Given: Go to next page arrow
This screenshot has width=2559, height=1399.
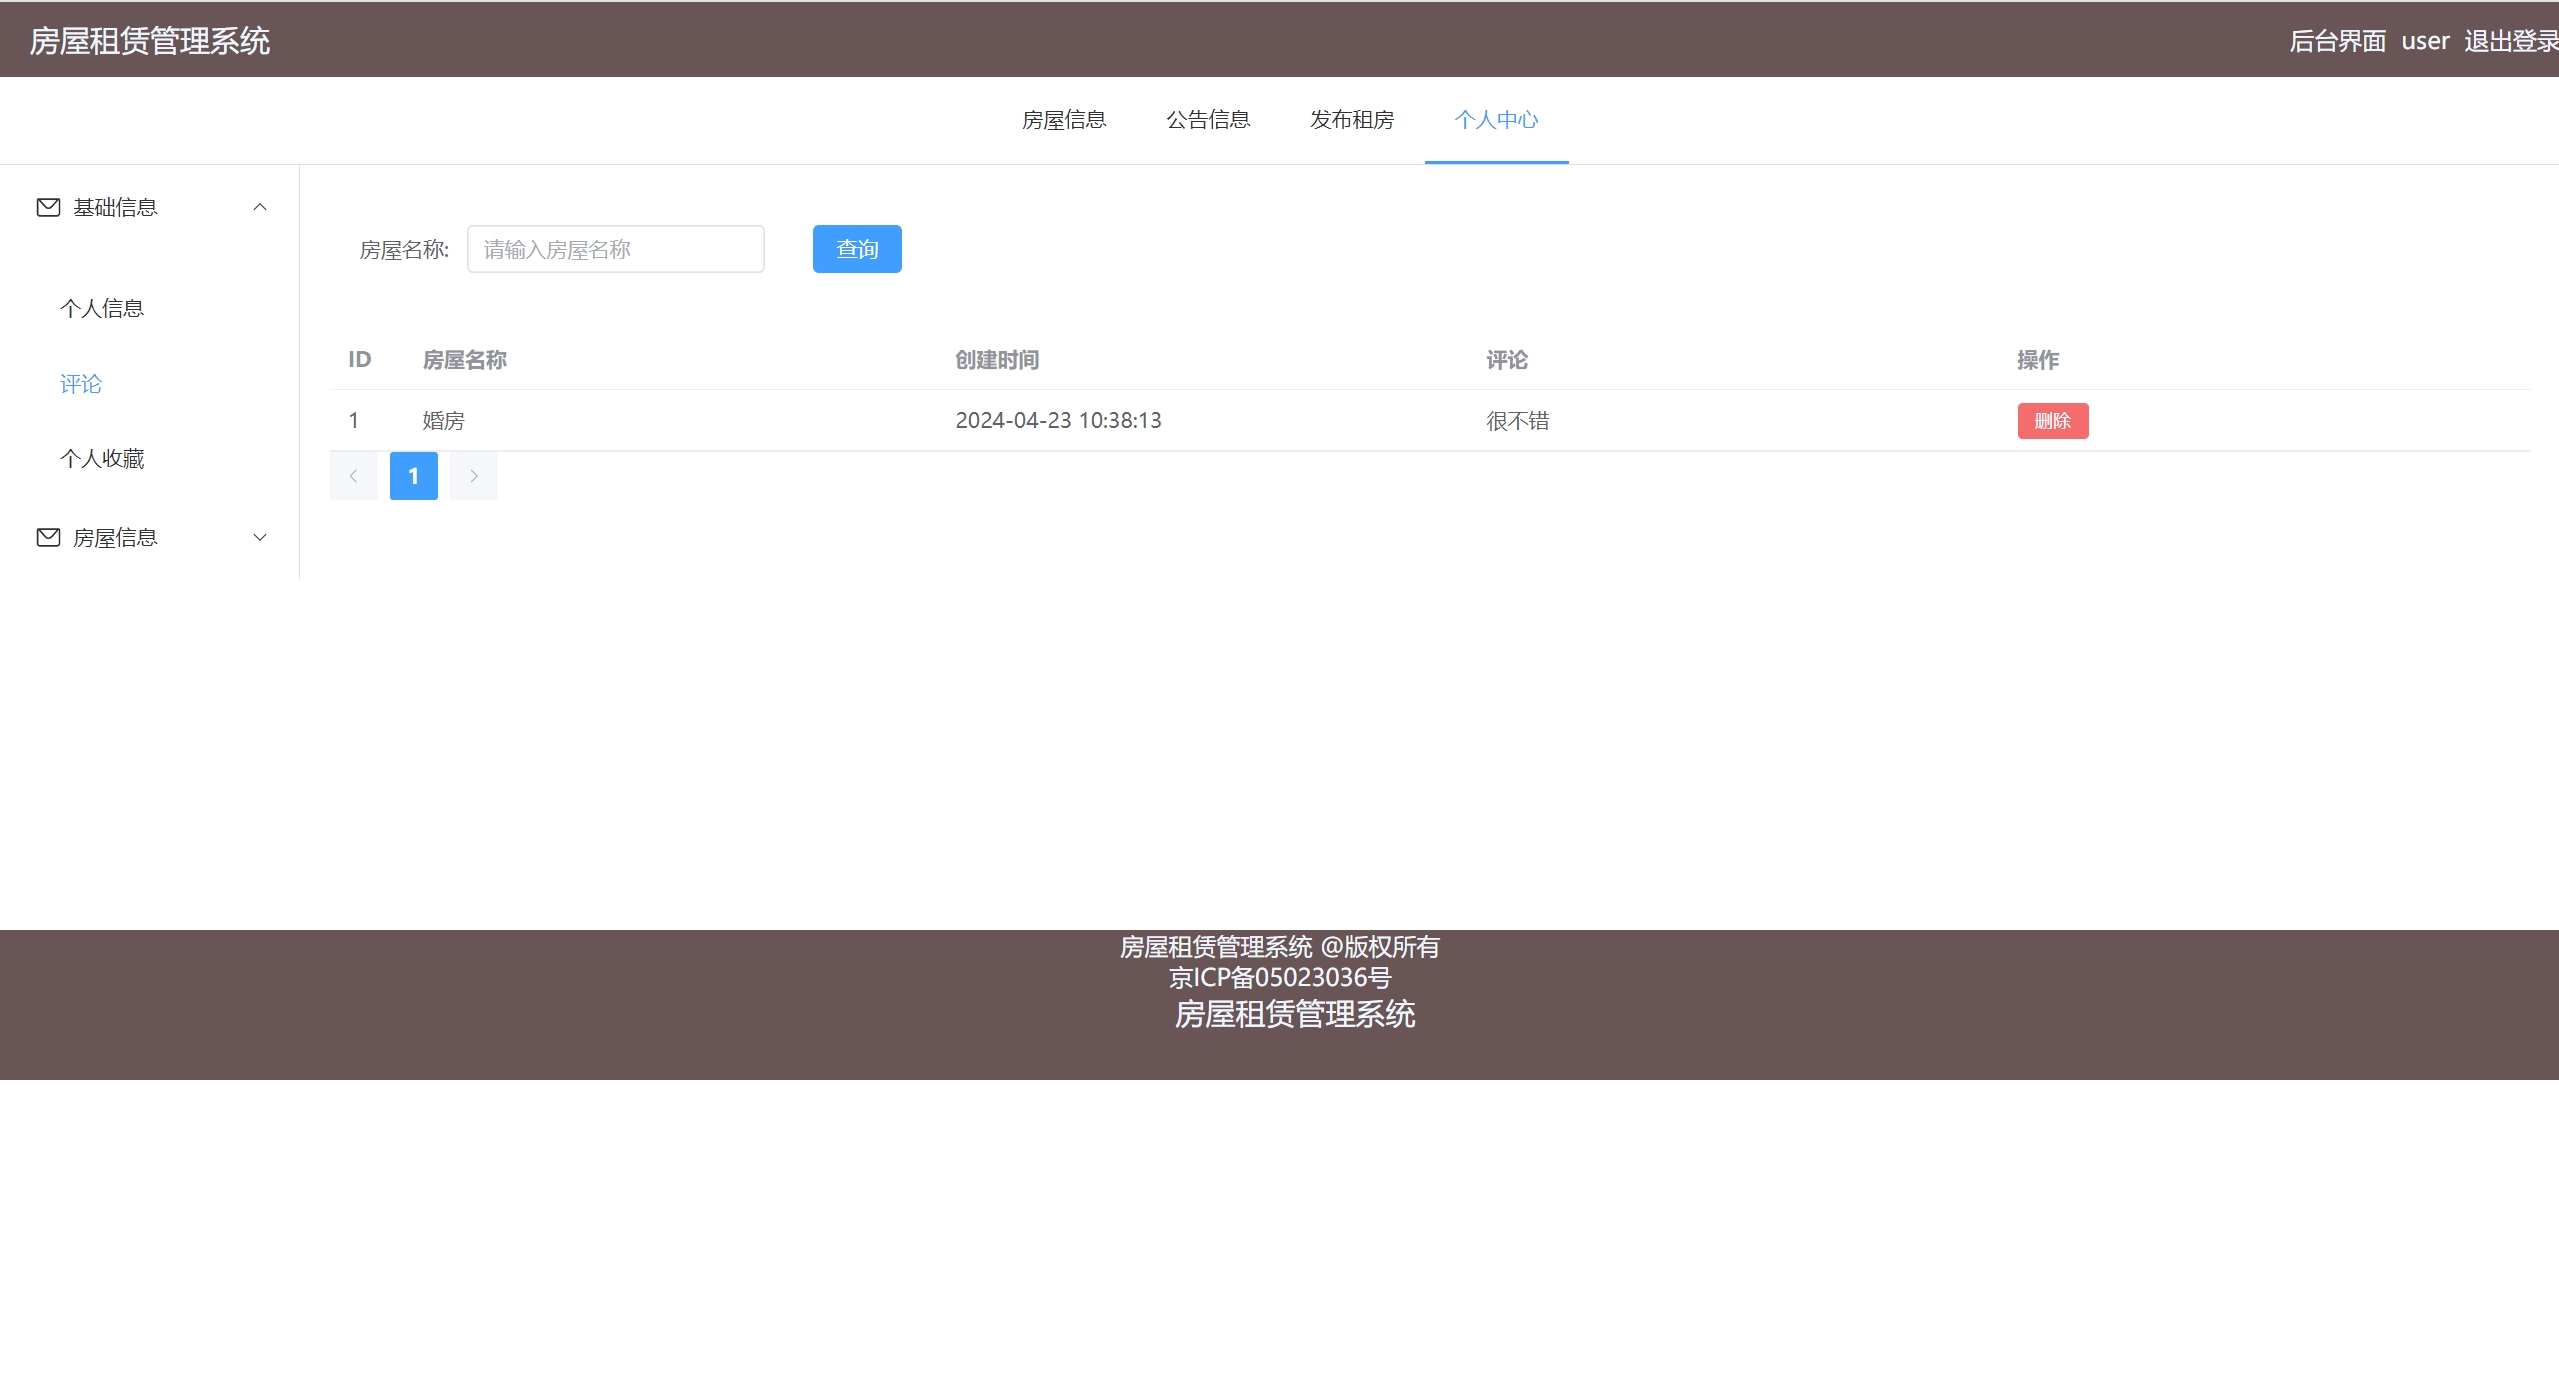Looking at the screenshot, I should click(473, 476).
